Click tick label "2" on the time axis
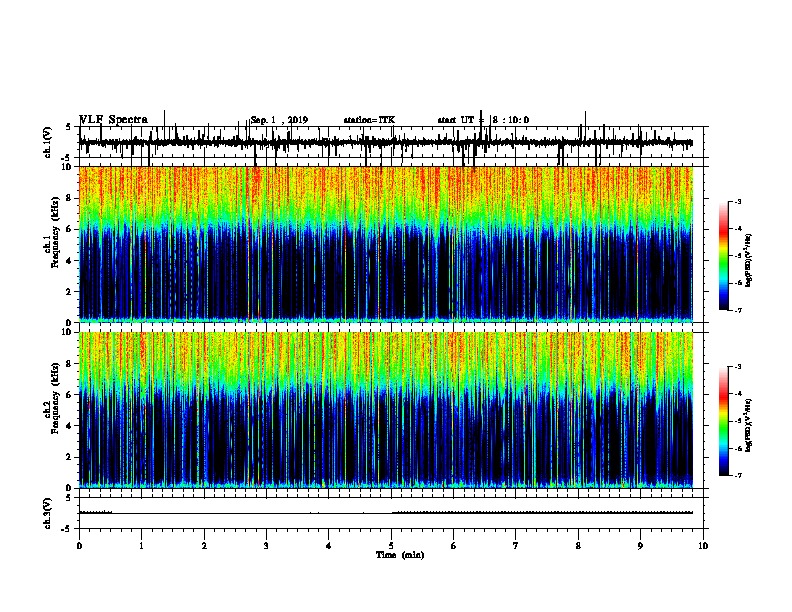The image size is (792, 612). [x=204, y=546]
